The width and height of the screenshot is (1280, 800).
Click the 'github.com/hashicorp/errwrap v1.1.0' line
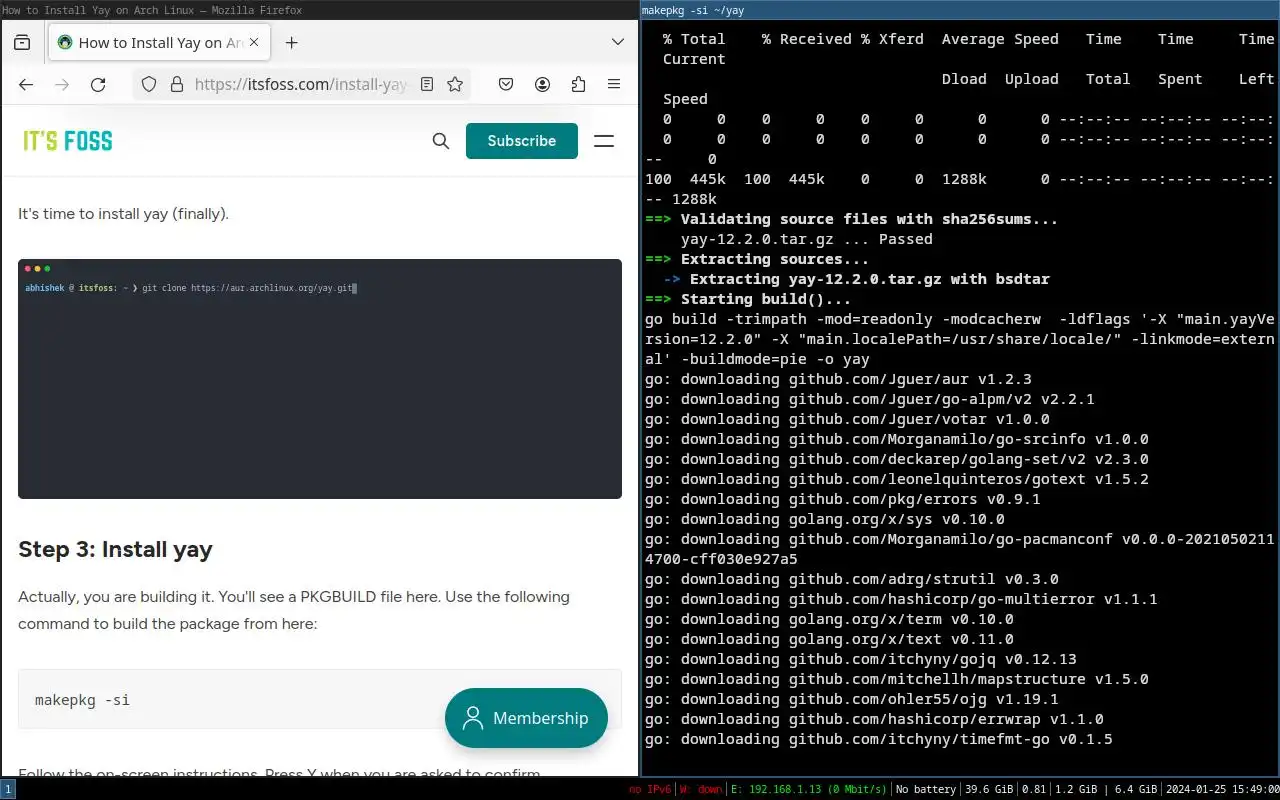pos(874,719)
